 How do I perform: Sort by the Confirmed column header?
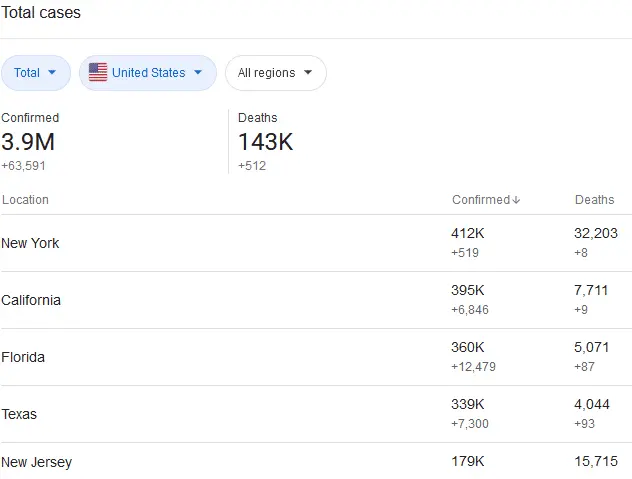click(481, 200)
